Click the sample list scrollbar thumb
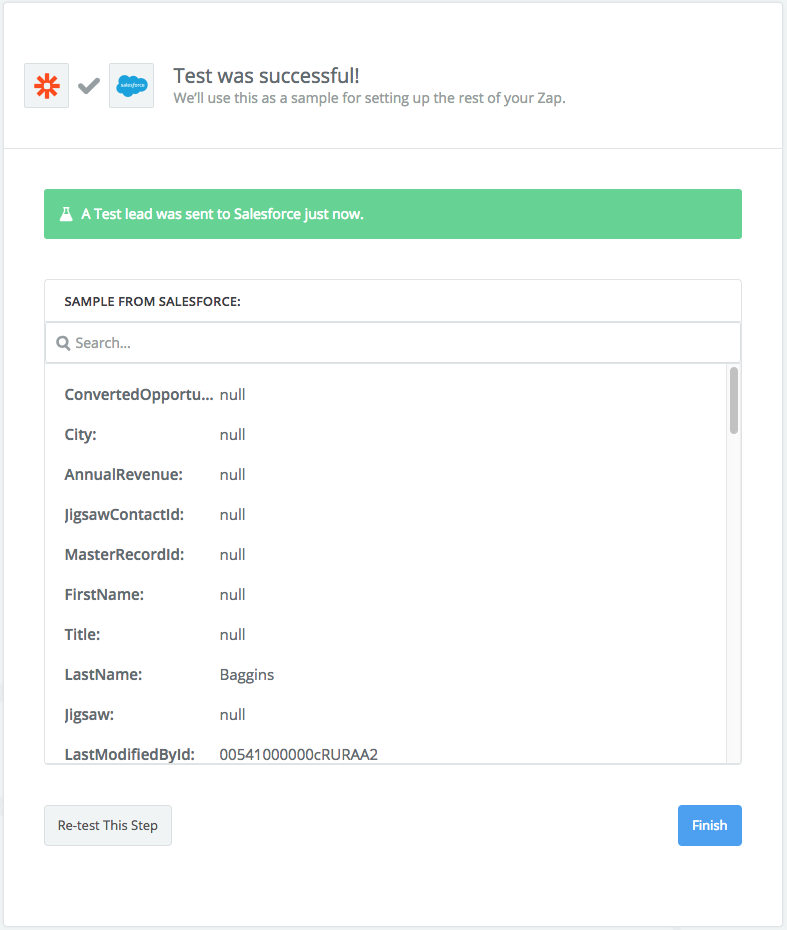 (x=734, y=400)
